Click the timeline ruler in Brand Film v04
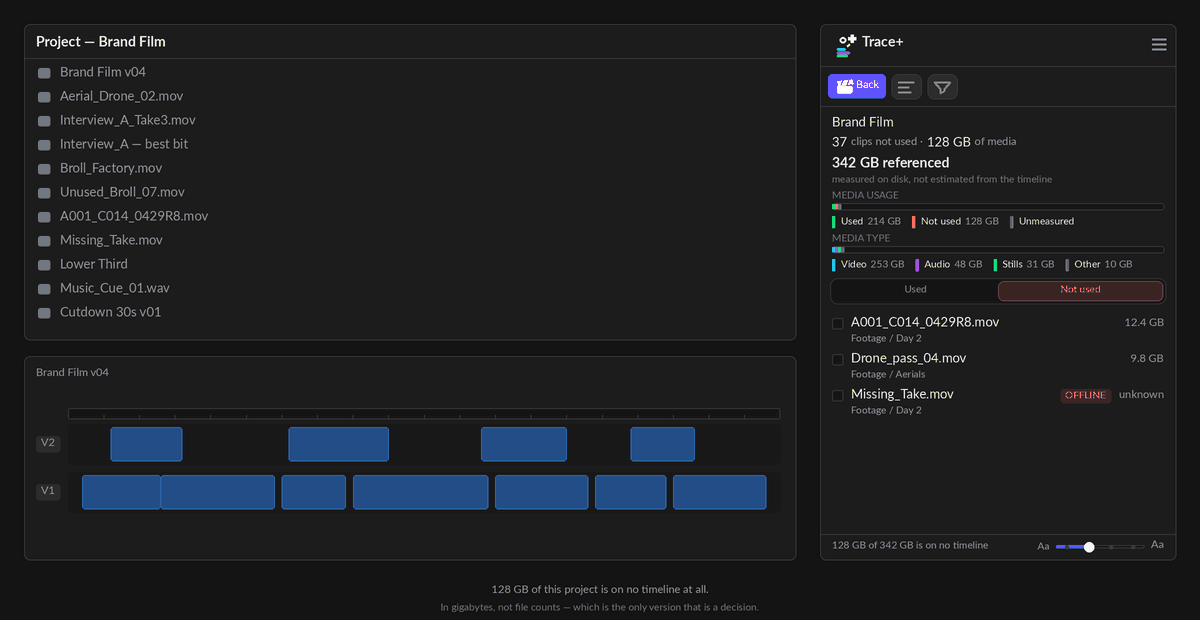This screenshot has width=1200, height=620. 424,413
